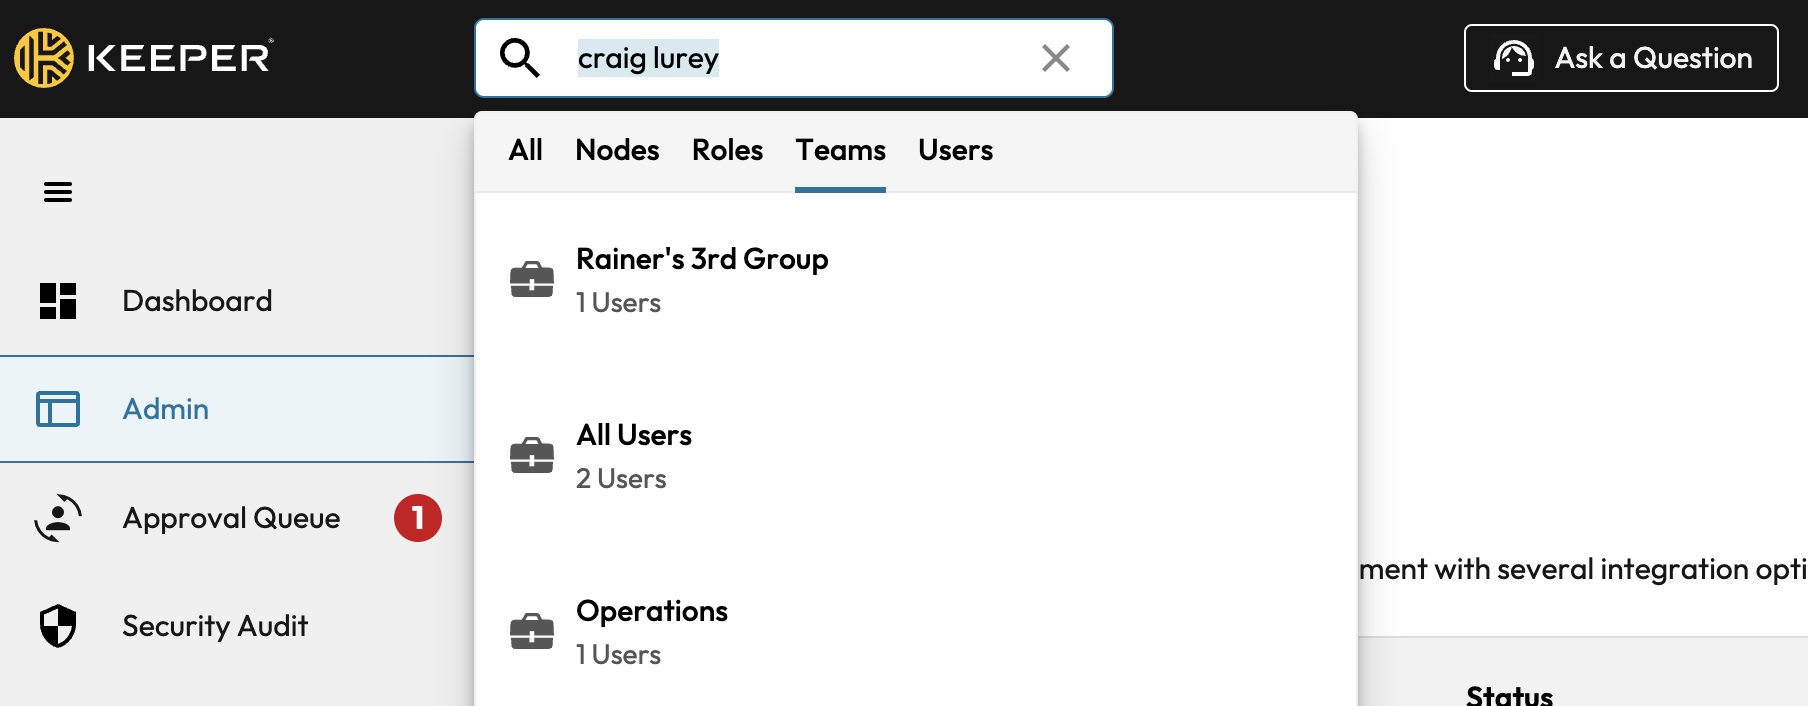Click the Ask a Question button
The width and height of the screenshot is (1808, 706).
(x=1620, y=58)
